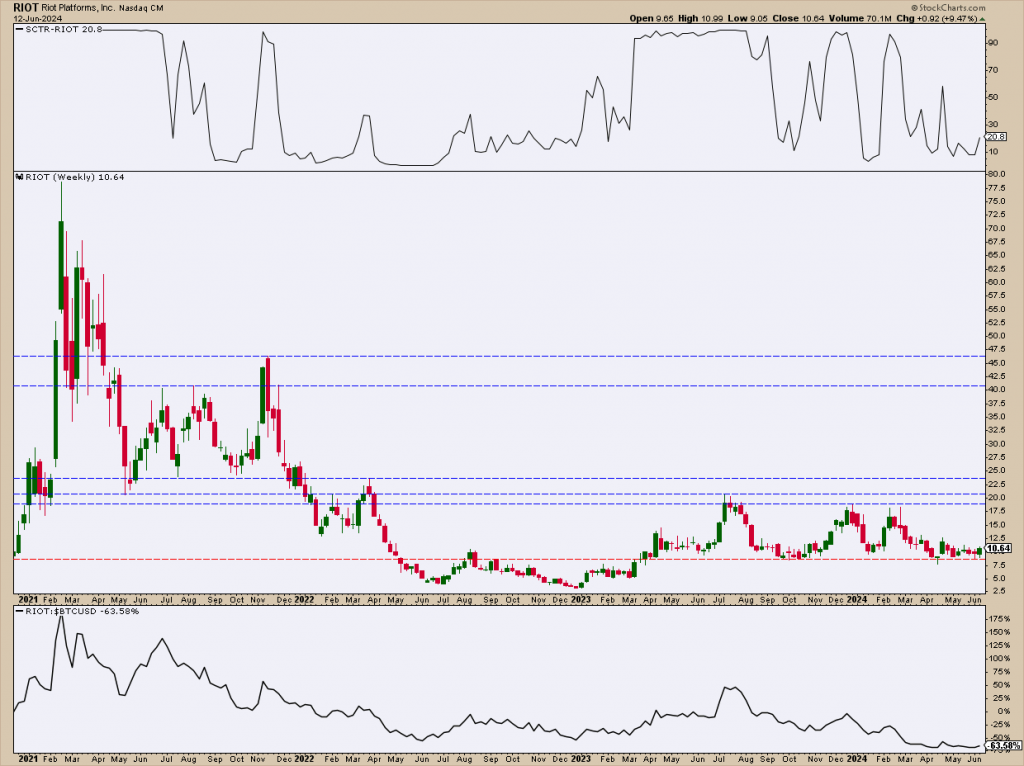
Task: Select the '12-Jun-2024' chart date
Action: coord(37,18)
